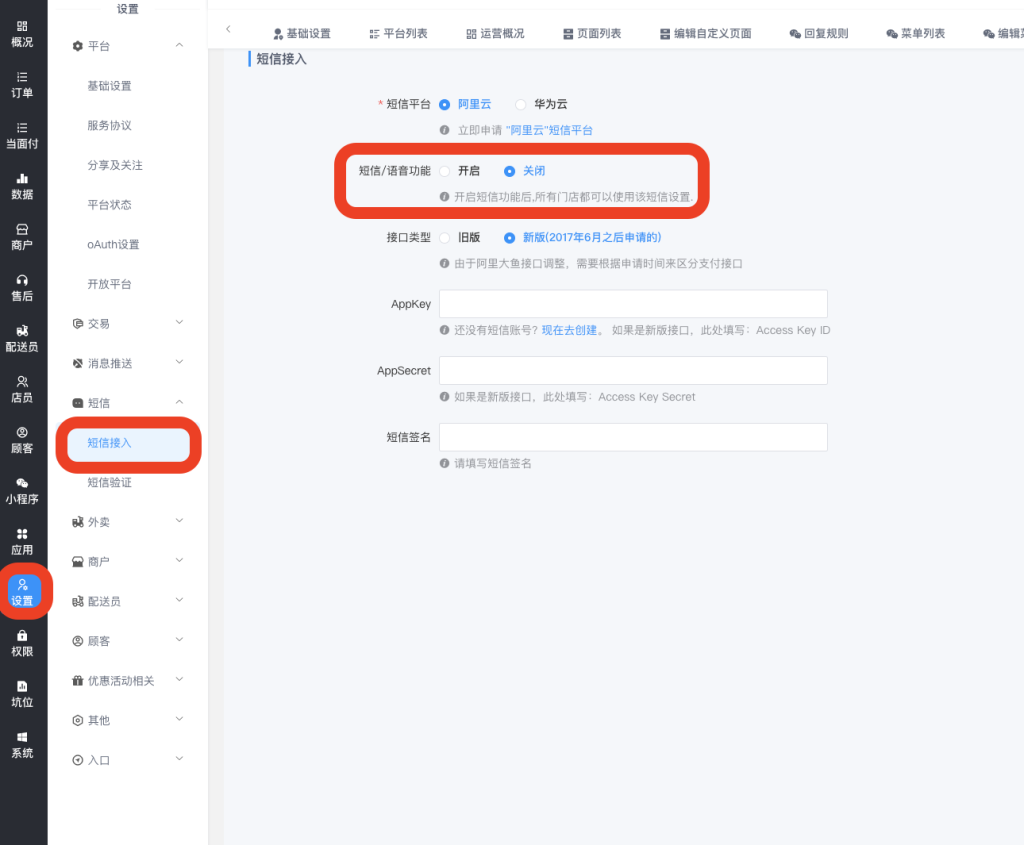Open the 回复规则 tab
Viewport: 1024px width, 845px height.
(818, 34)
